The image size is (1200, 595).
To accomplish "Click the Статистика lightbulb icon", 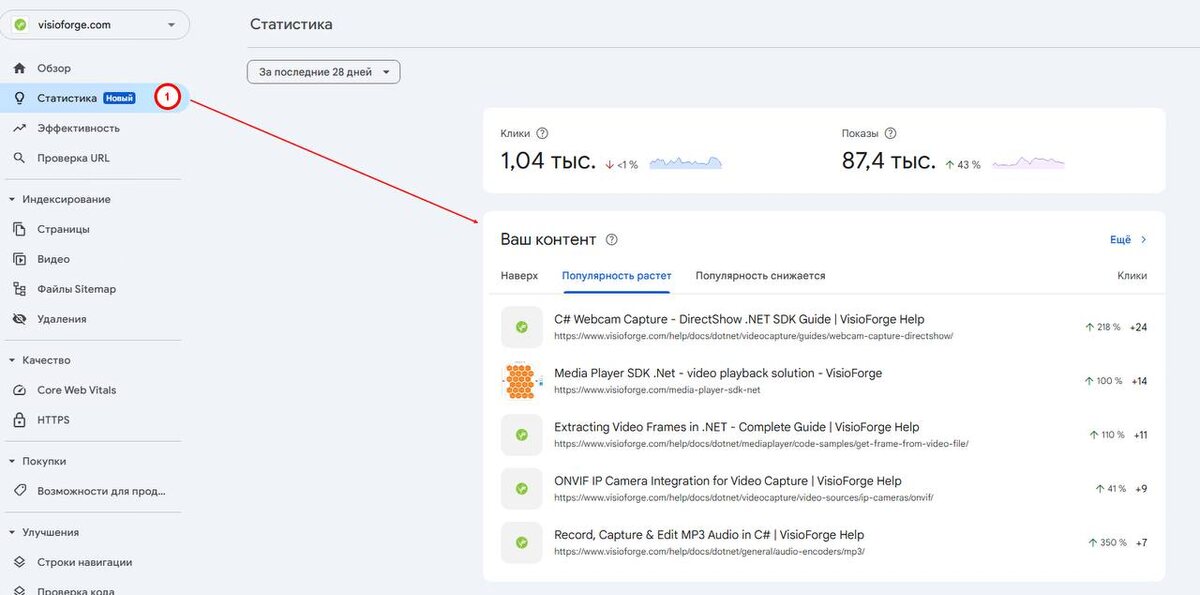I will coord(19,98).
